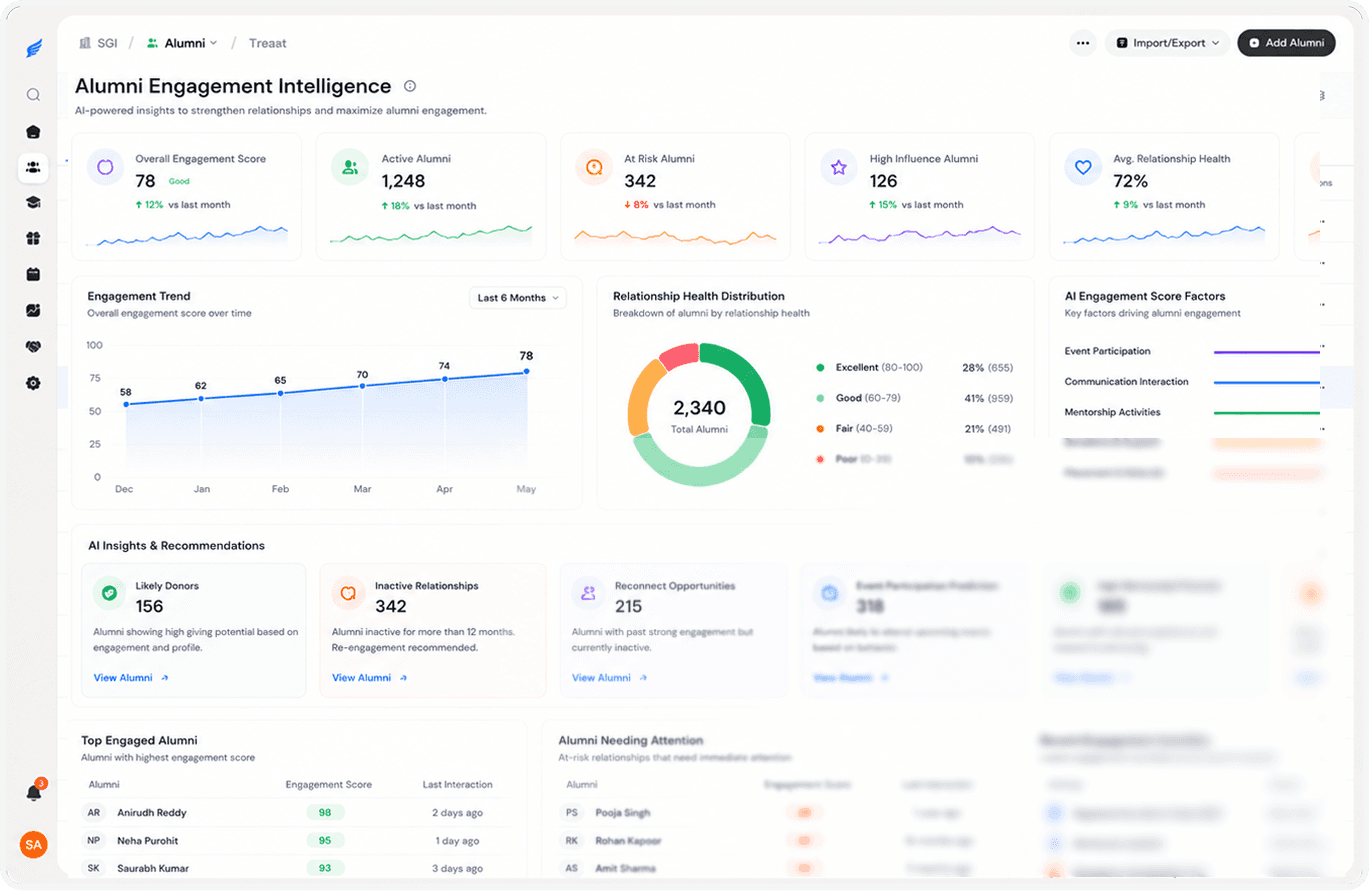Open the three-dots more options button
1369x891 pixels.
point(1083,43)
